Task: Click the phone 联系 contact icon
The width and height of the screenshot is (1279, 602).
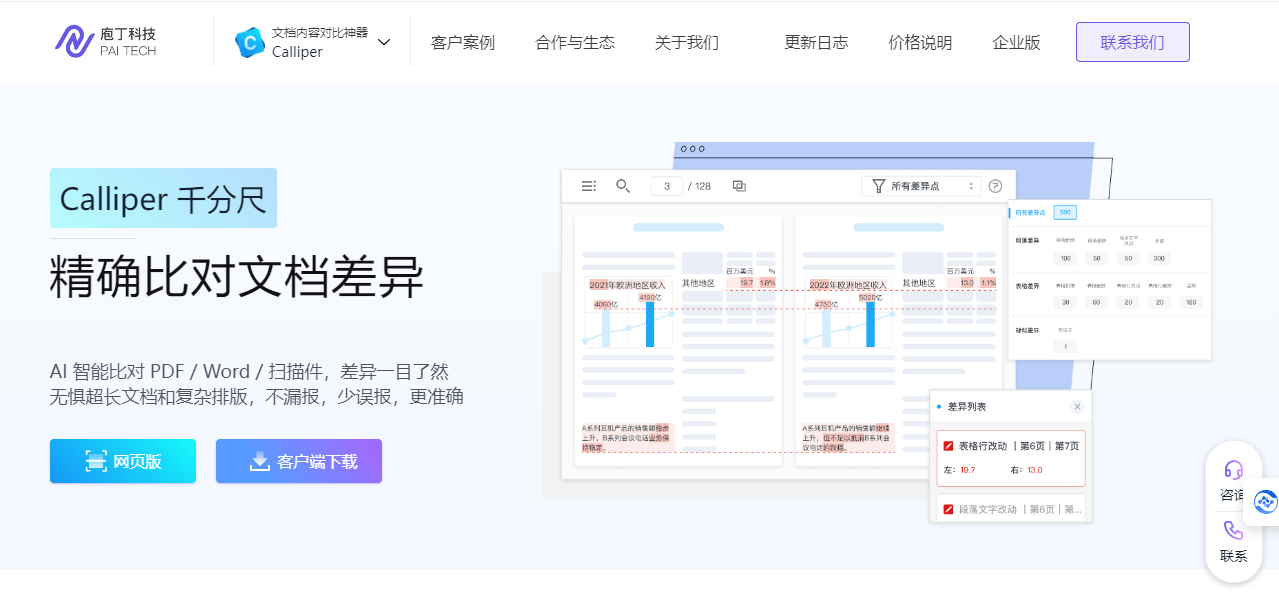Action: (x=1233, y=531)
